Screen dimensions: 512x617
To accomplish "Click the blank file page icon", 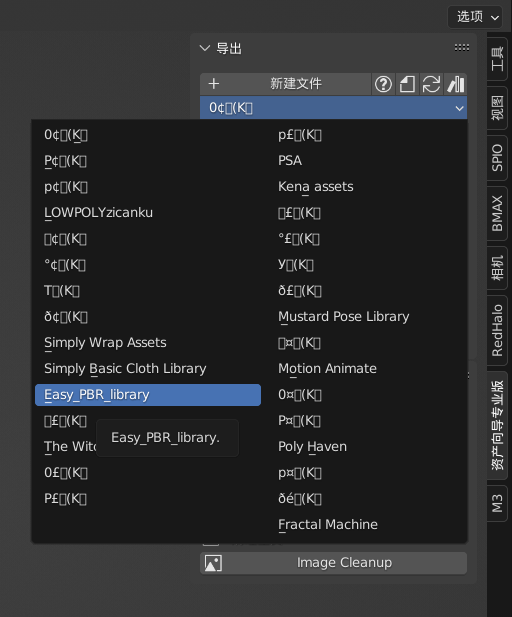I will (x=407, y=84).
